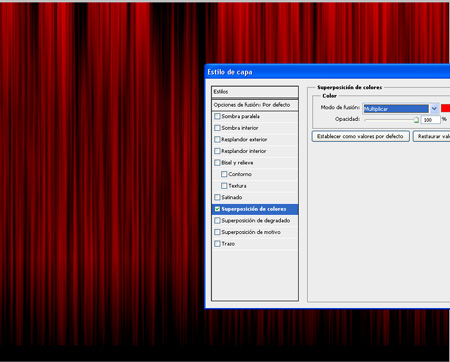Check the Contorno sub-option checkbox
The height and width of the screenshot is (362, 450).
[x=224, y=174]
